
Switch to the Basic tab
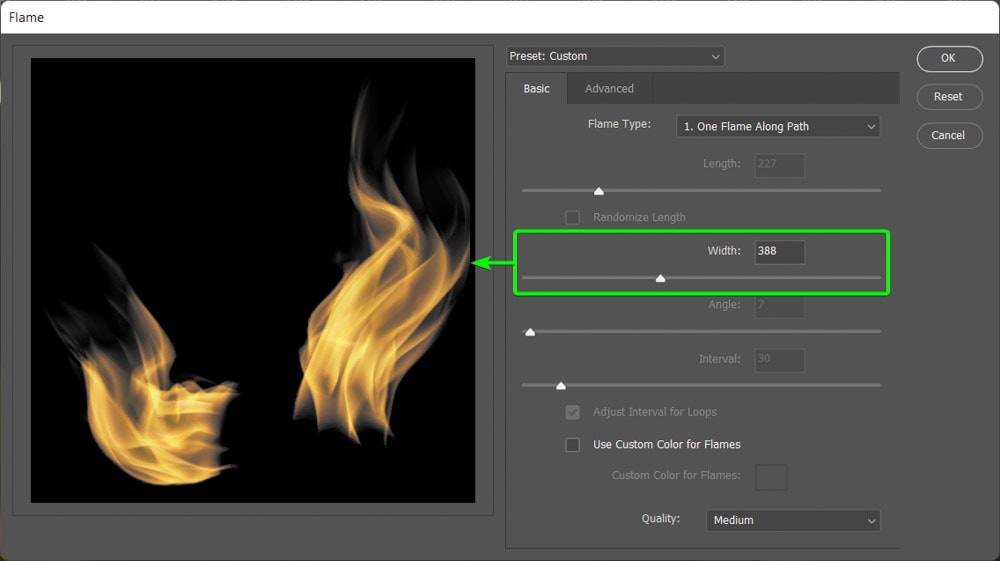[x=537, y=89]
